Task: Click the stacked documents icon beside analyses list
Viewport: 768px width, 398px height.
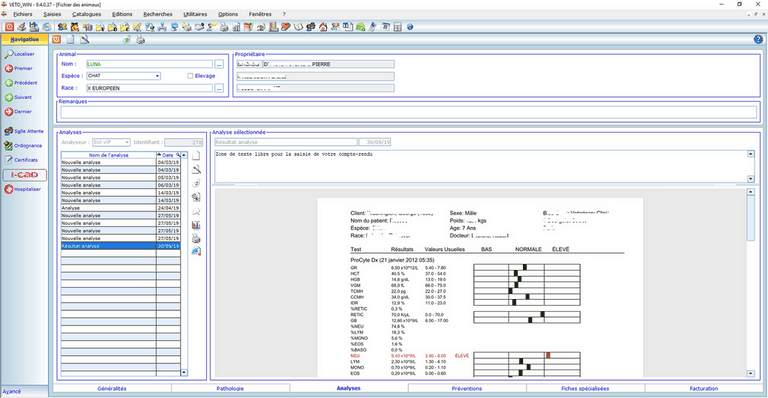Action: tap(196, 197)
